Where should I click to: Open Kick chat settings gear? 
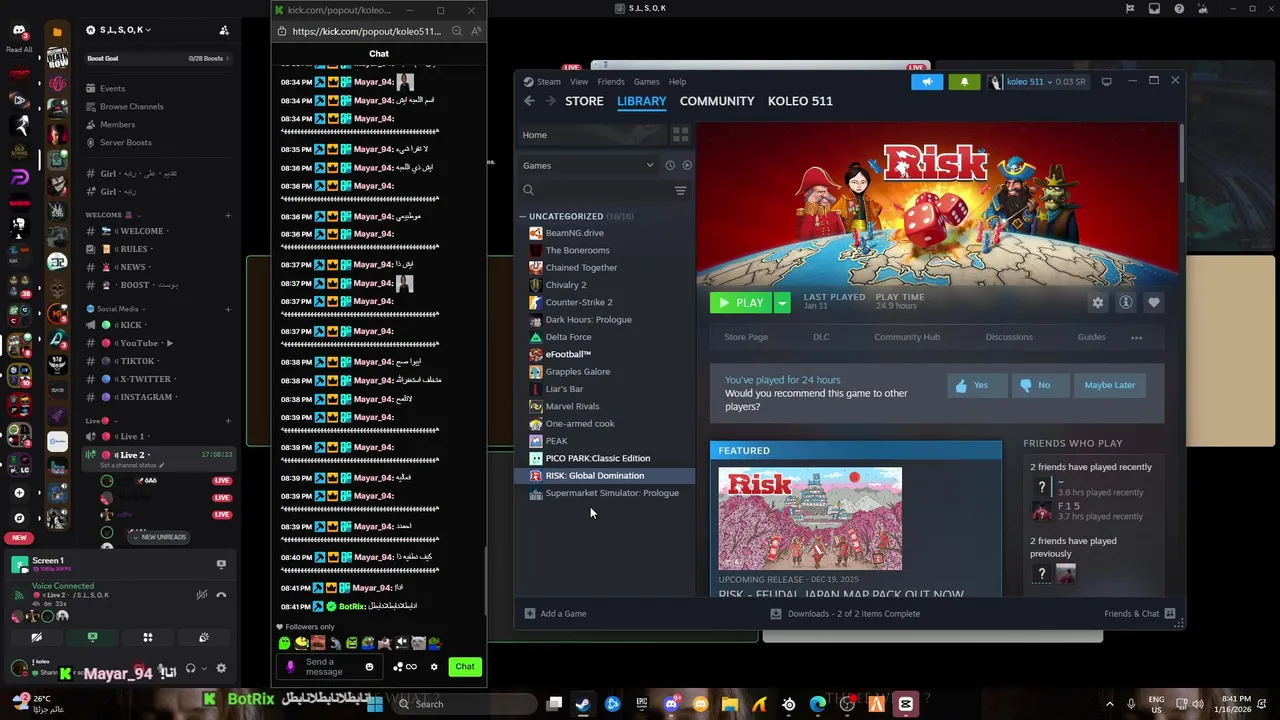point(434,667)
